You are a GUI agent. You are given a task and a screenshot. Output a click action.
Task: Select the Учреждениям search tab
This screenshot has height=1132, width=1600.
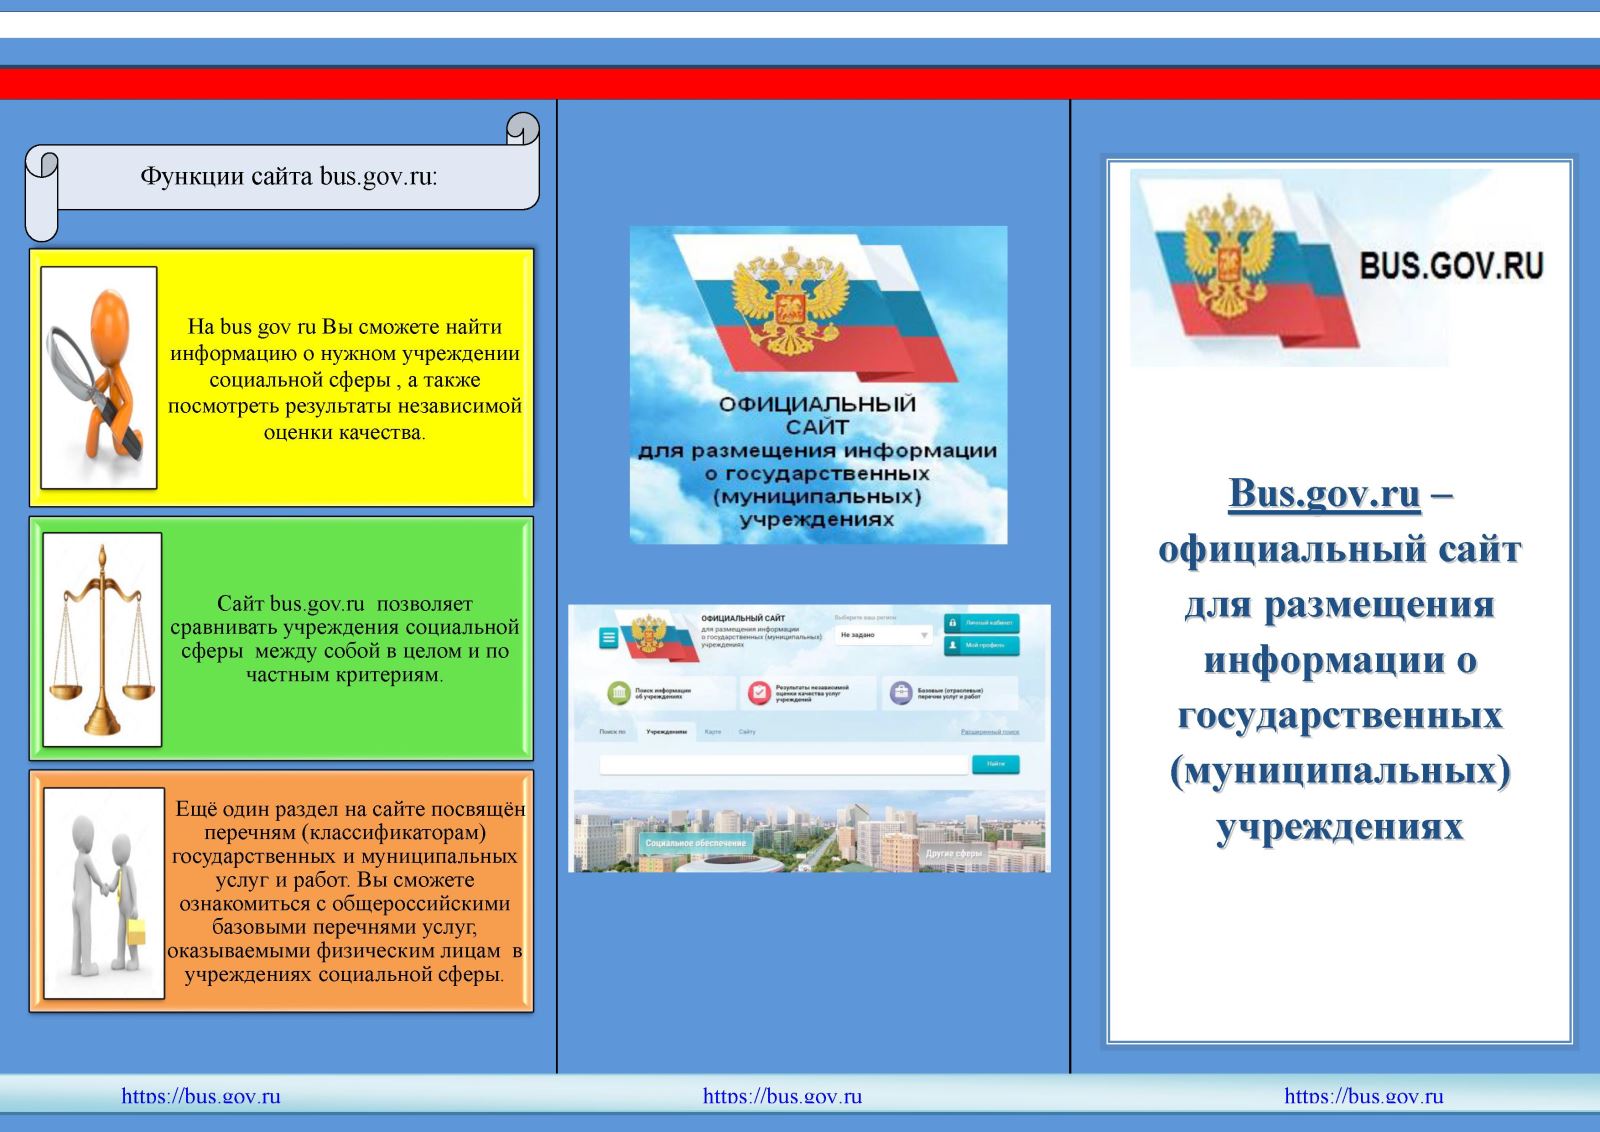pos(666,732)
